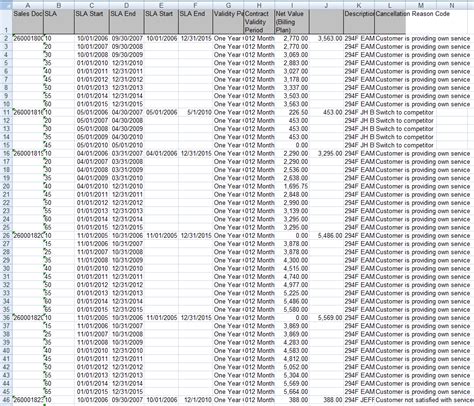Select the date cell 04/01/2009

tap(92, 178)
